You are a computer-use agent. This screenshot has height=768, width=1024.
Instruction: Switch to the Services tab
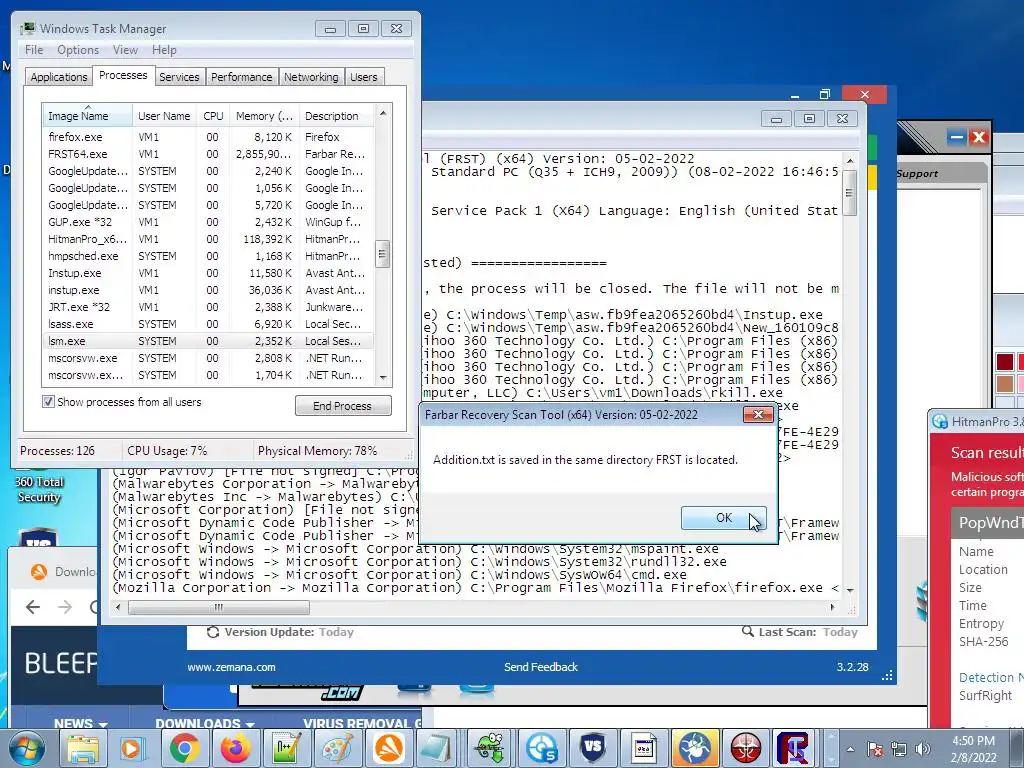pyautogui.click(x=179, y=77)
